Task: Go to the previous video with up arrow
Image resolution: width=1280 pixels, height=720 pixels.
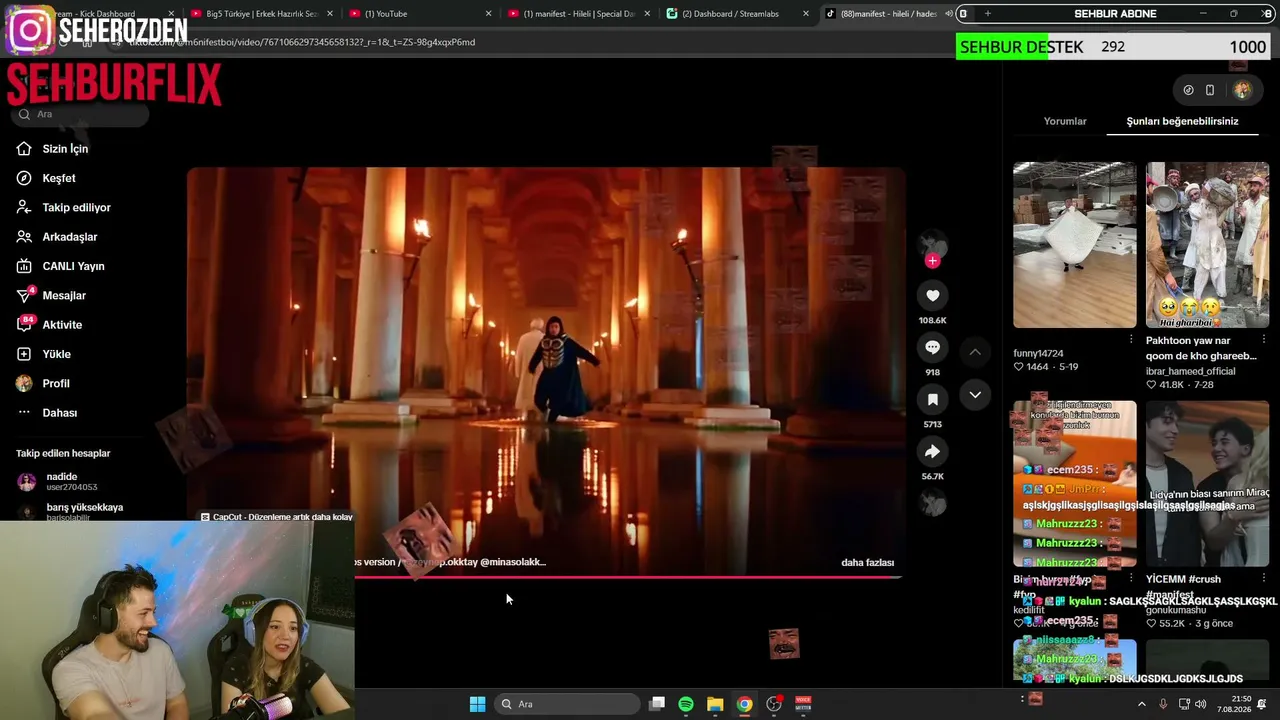Action: [x=975, y=352]
